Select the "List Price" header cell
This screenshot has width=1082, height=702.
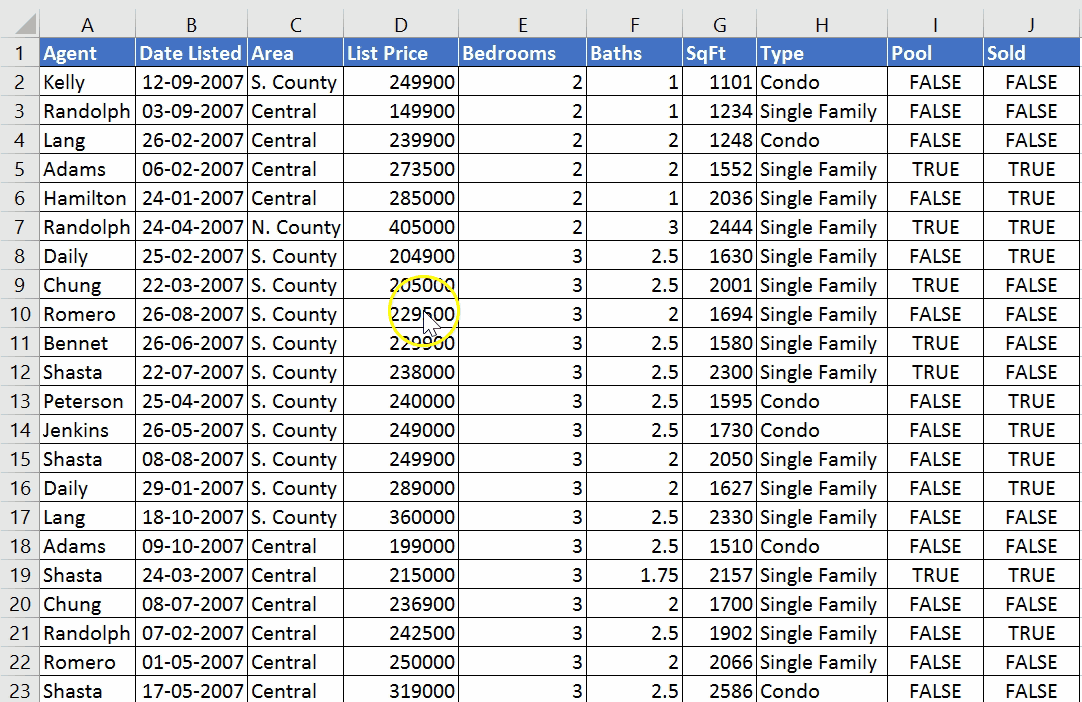point(400,53)
